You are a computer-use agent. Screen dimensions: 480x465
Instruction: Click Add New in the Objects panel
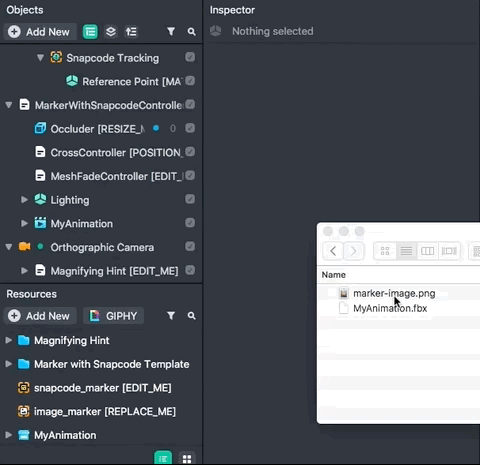pos(40,32)
